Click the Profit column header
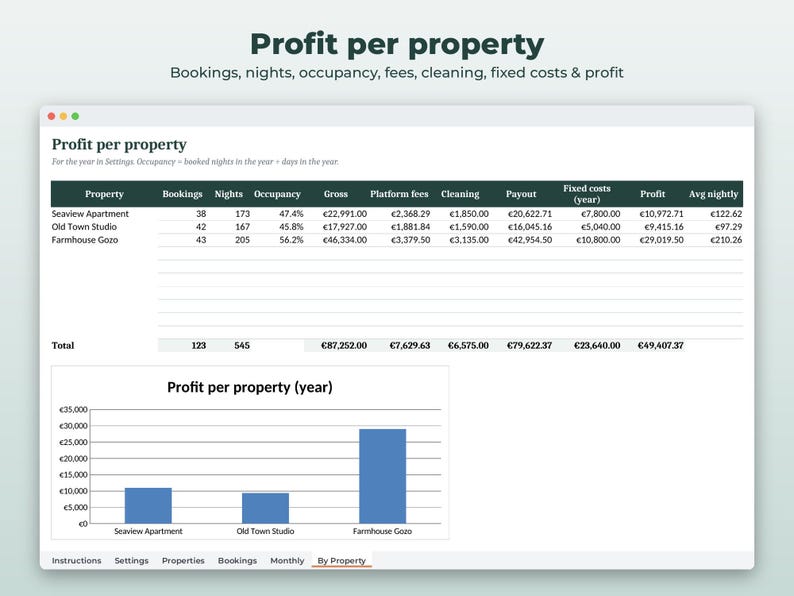Screen dimensions: 794x596 pyautogui.click(x=652, y=194)
